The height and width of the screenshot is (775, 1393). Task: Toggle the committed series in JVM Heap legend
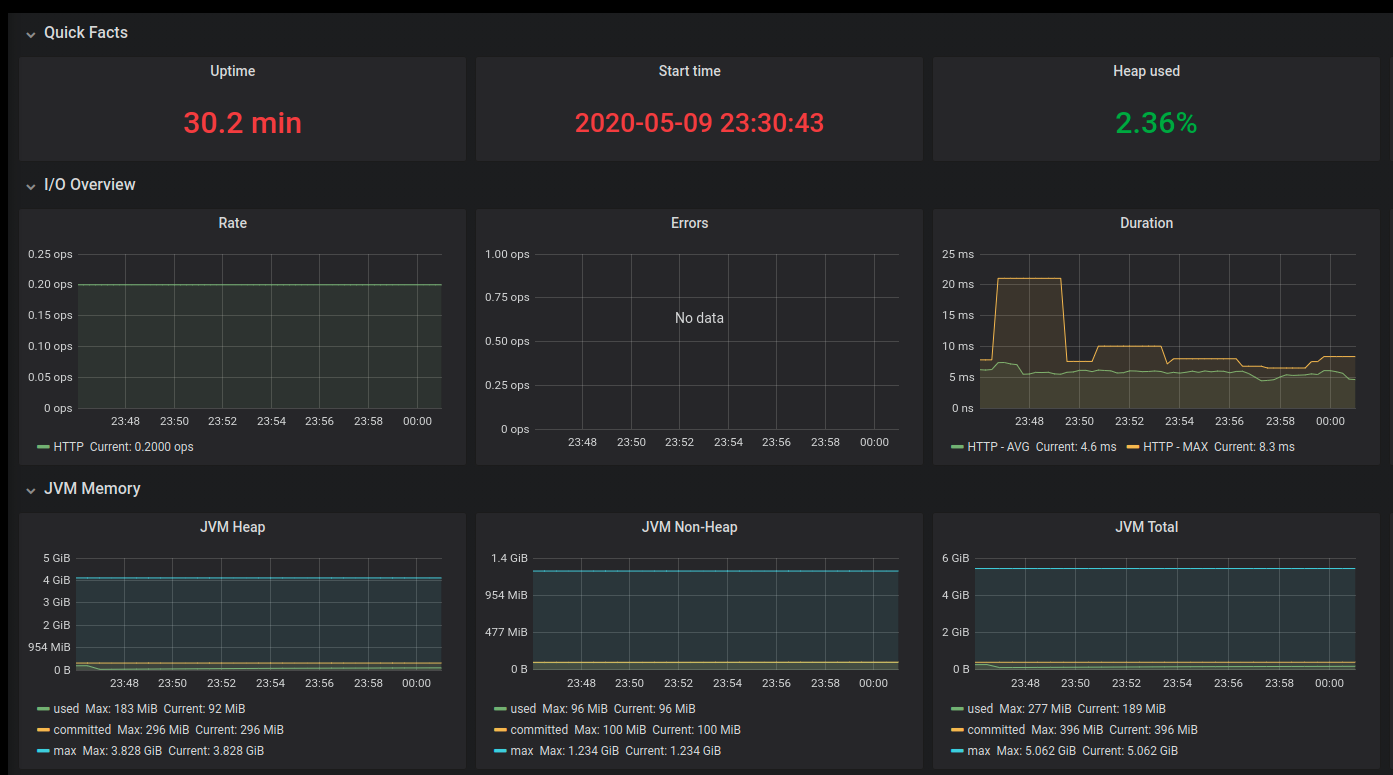click(x=80, y=730)
